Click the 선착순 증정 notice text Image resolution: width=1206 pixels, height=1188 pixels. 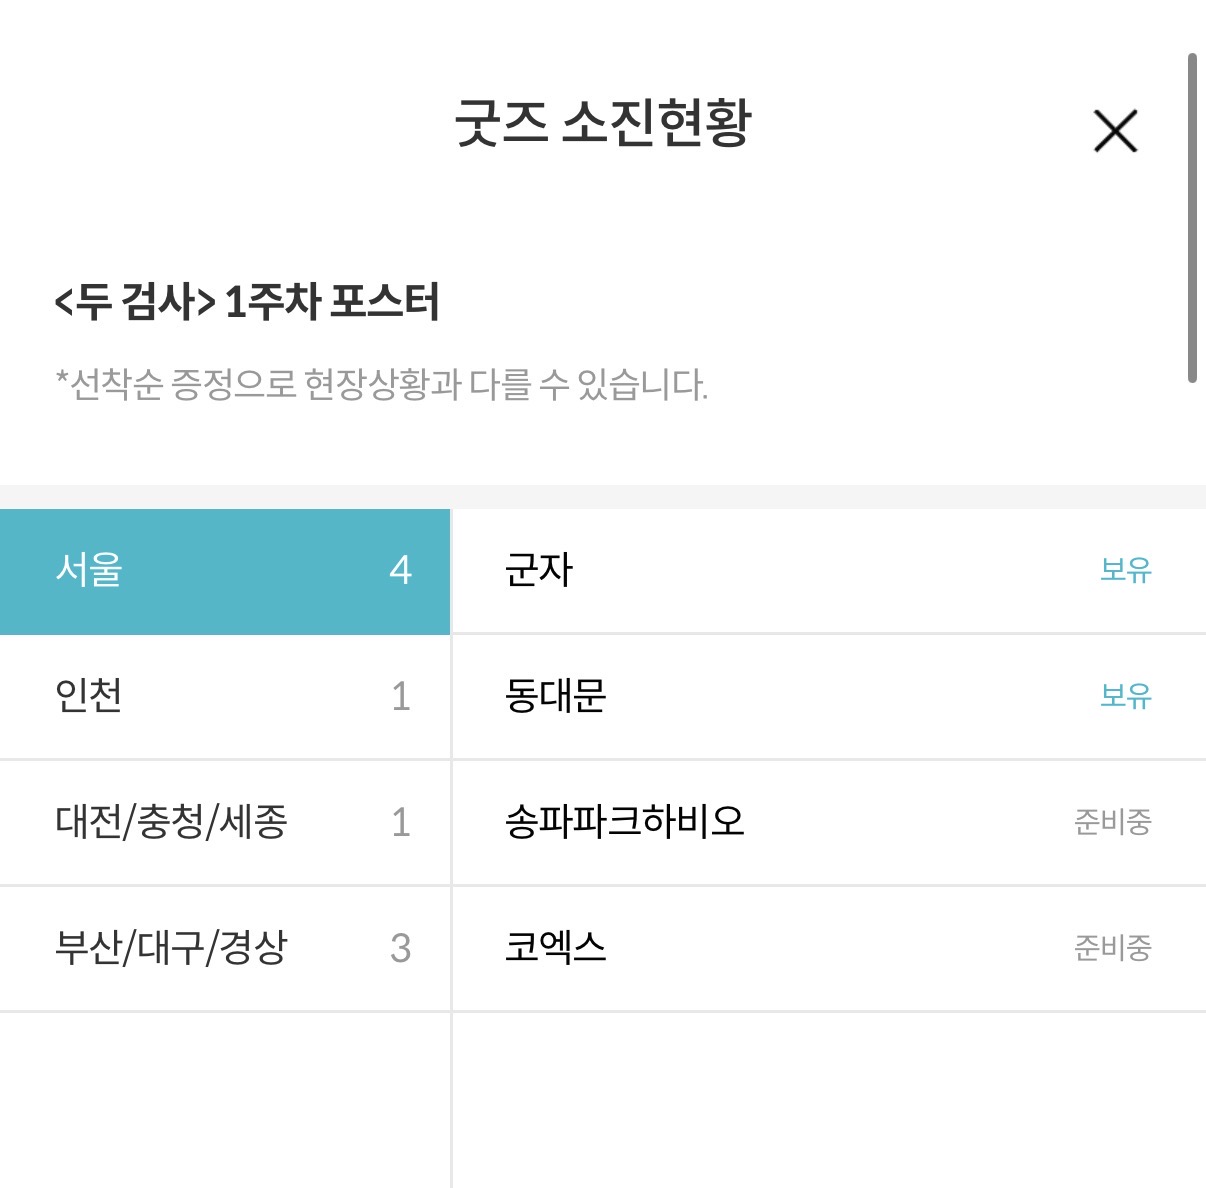click(x=382, y=384)
